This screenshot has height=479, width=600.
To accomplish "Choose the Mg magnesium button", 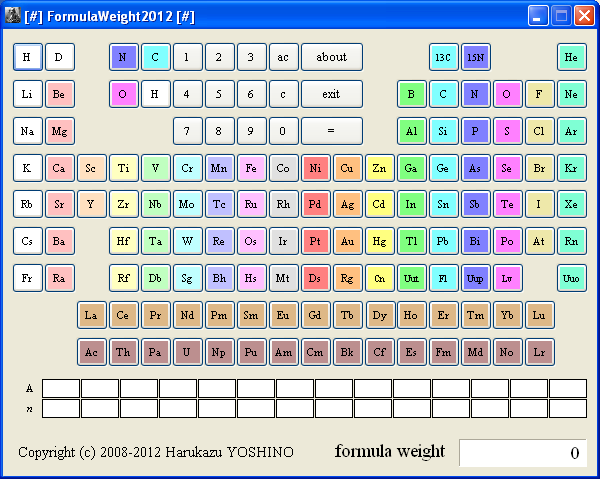I will [x=60, y=131].
